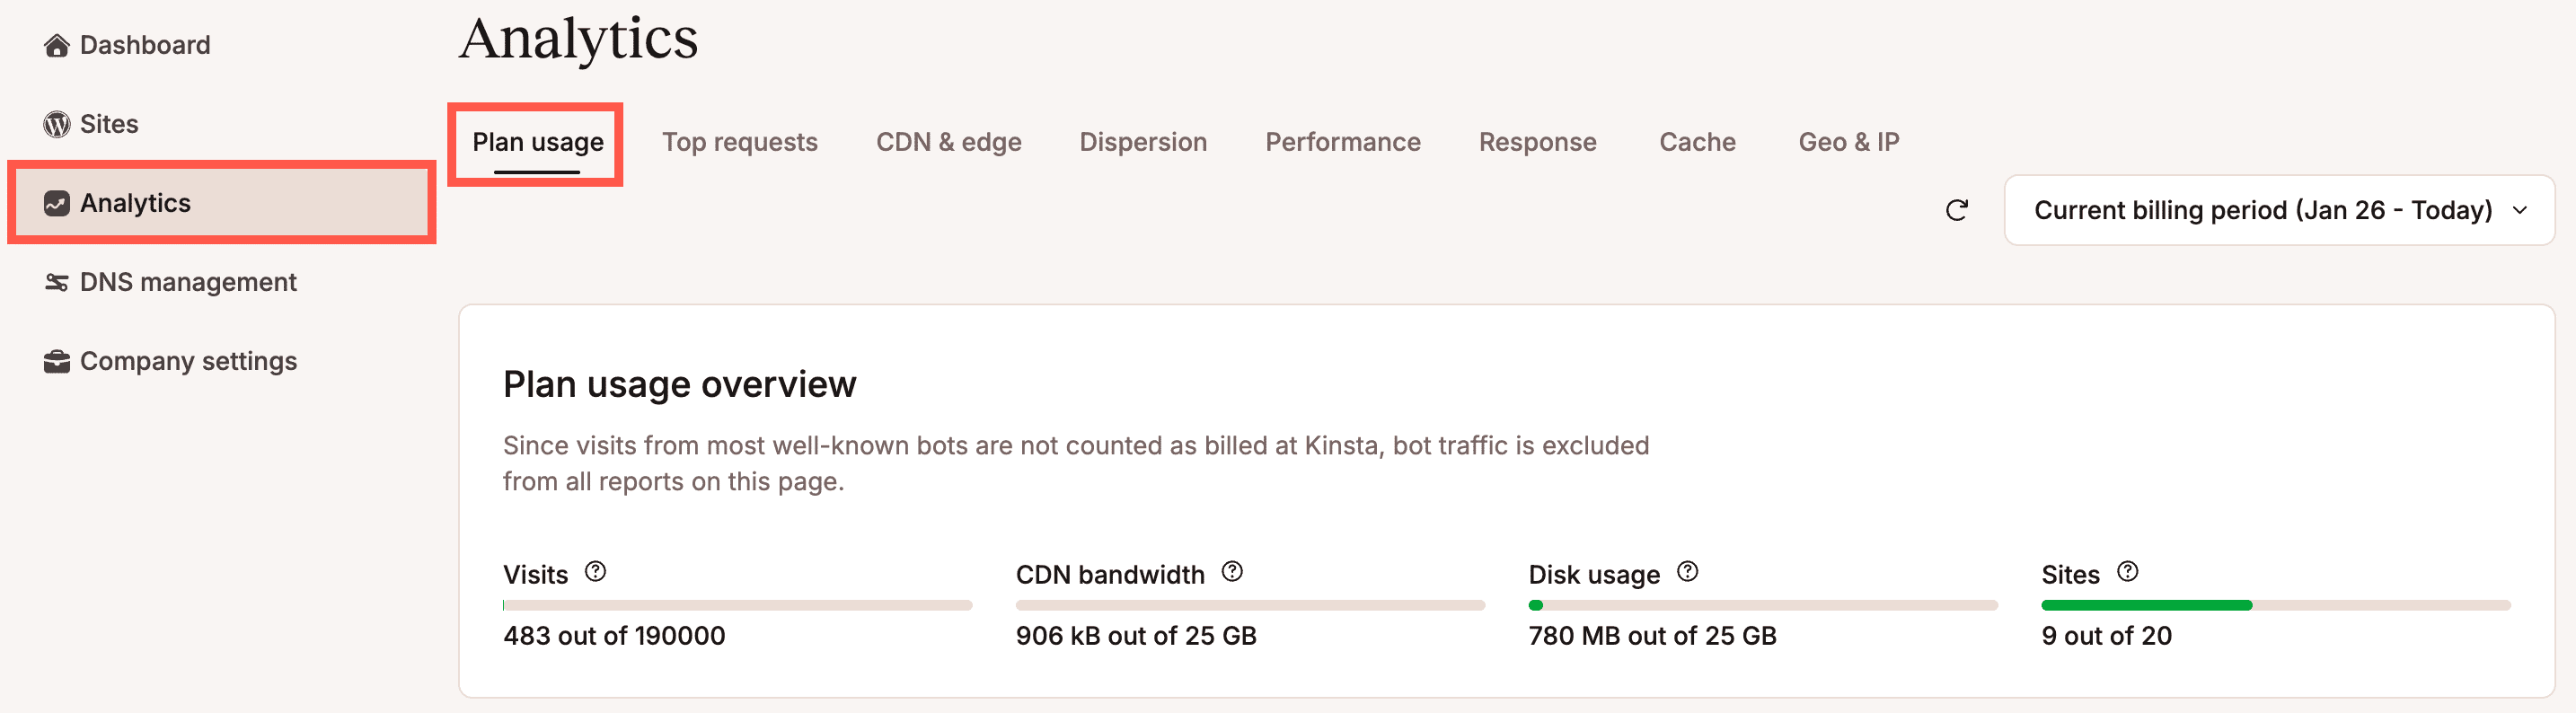Click the Analytics chart icon
The height and width of the screenshot is (713, 2576).
57,203
